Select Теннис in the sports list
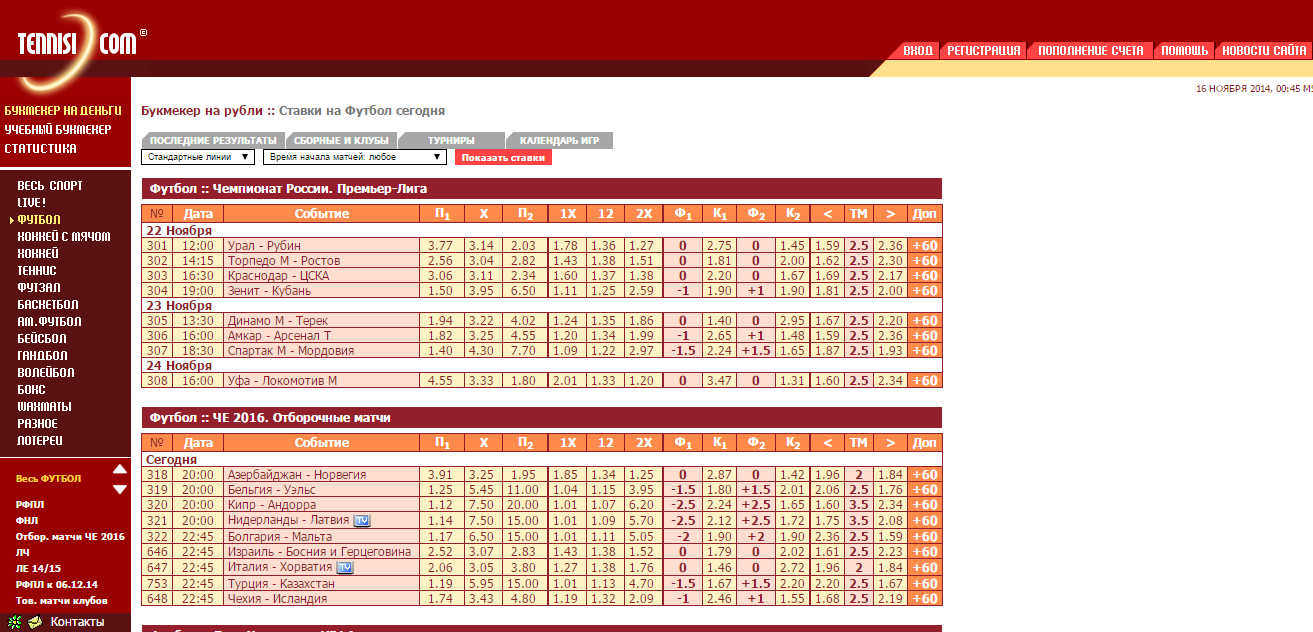1313x632 pixels. point(37,271)
